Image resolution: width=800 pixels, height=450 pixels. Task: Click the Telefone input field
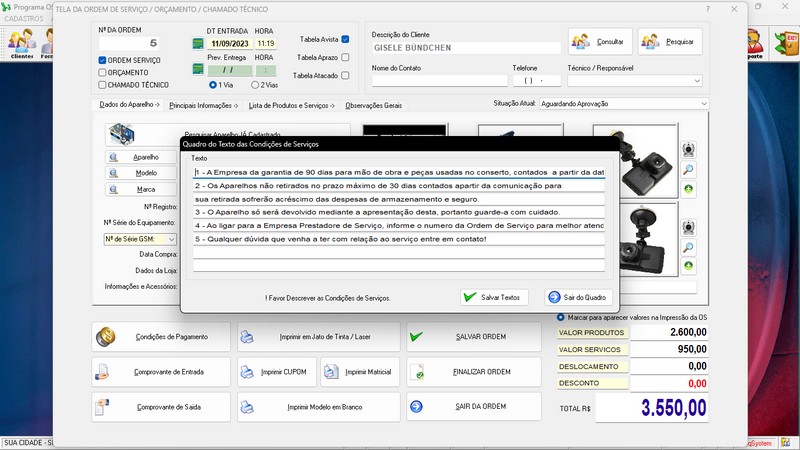pos(536,81)
